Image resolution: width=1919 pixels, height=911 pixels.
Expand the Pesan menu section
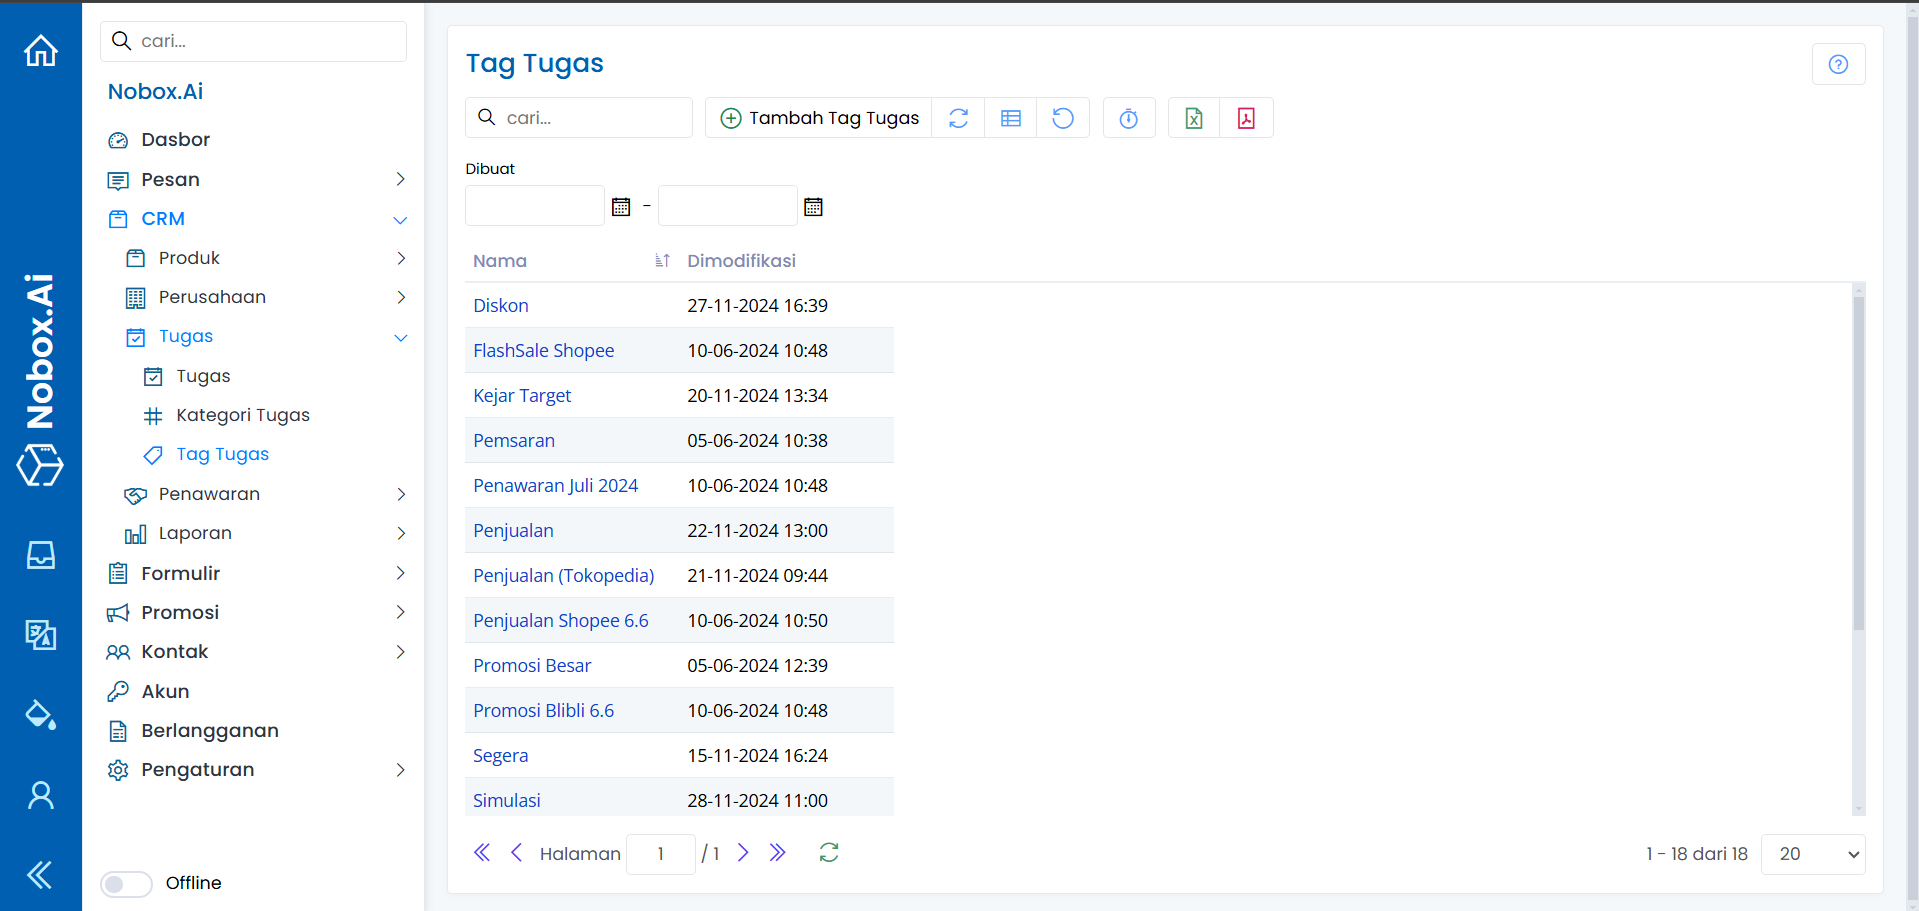400,180
